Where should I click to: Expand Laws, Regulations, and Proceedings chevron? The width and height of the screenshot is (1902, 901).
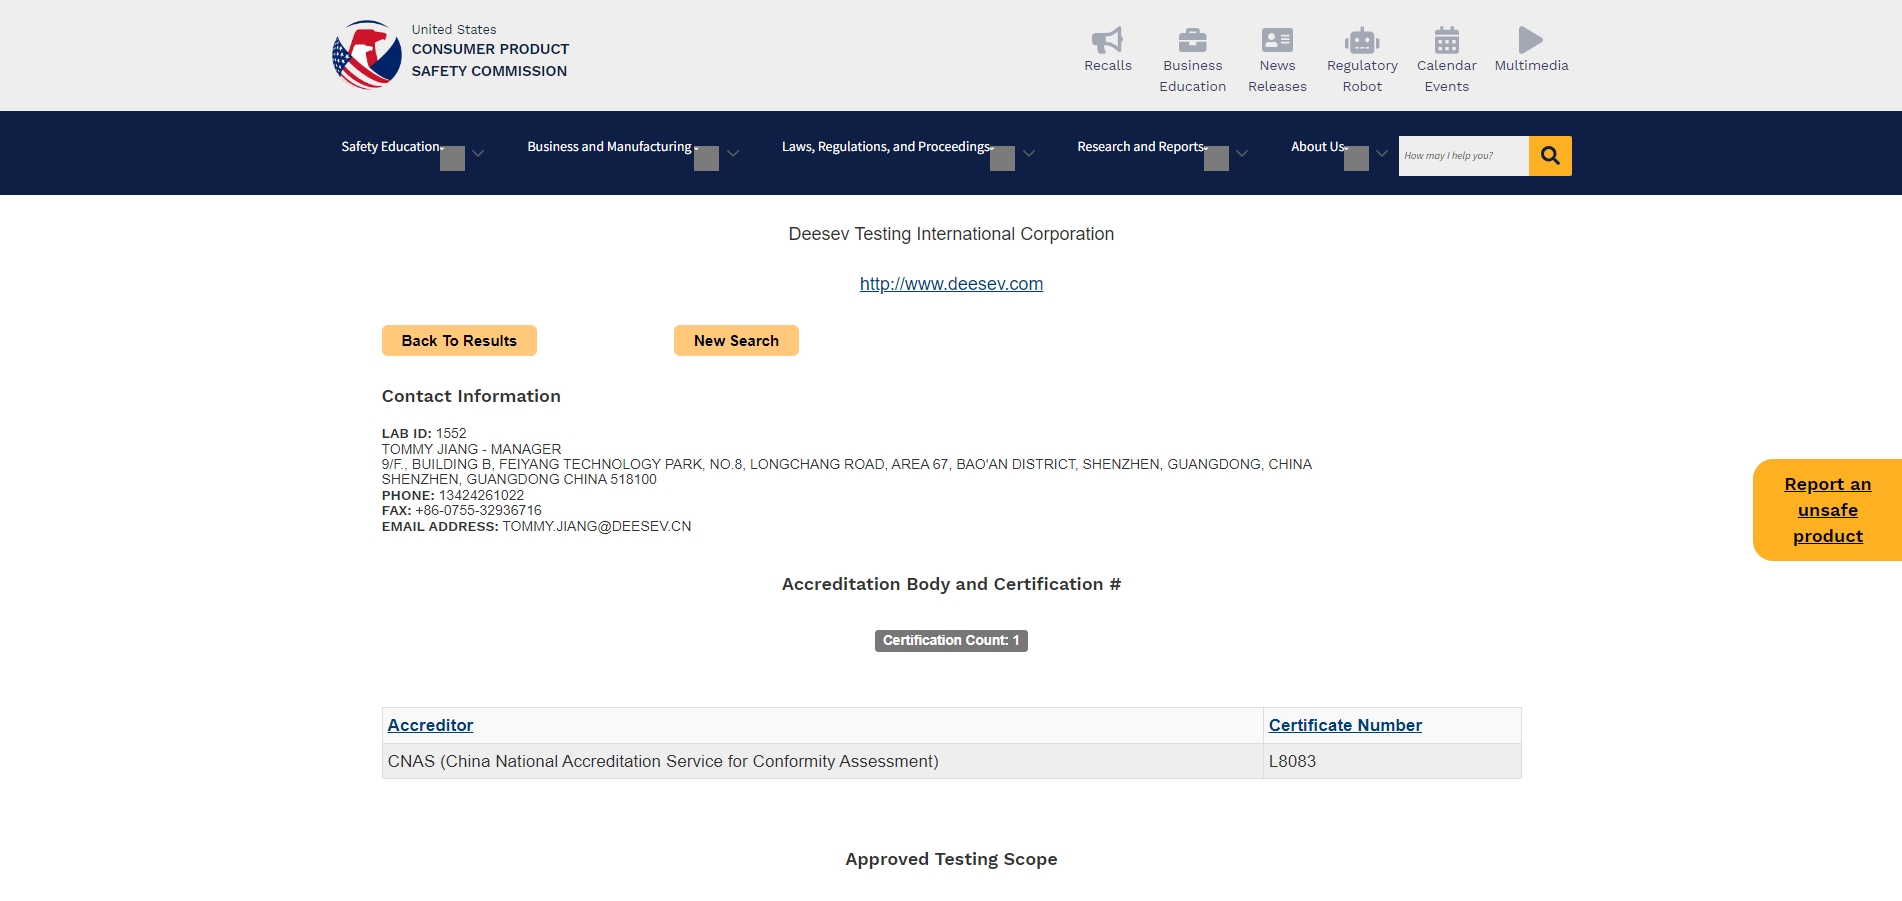pyautogui.click(x=1029, y=154)
